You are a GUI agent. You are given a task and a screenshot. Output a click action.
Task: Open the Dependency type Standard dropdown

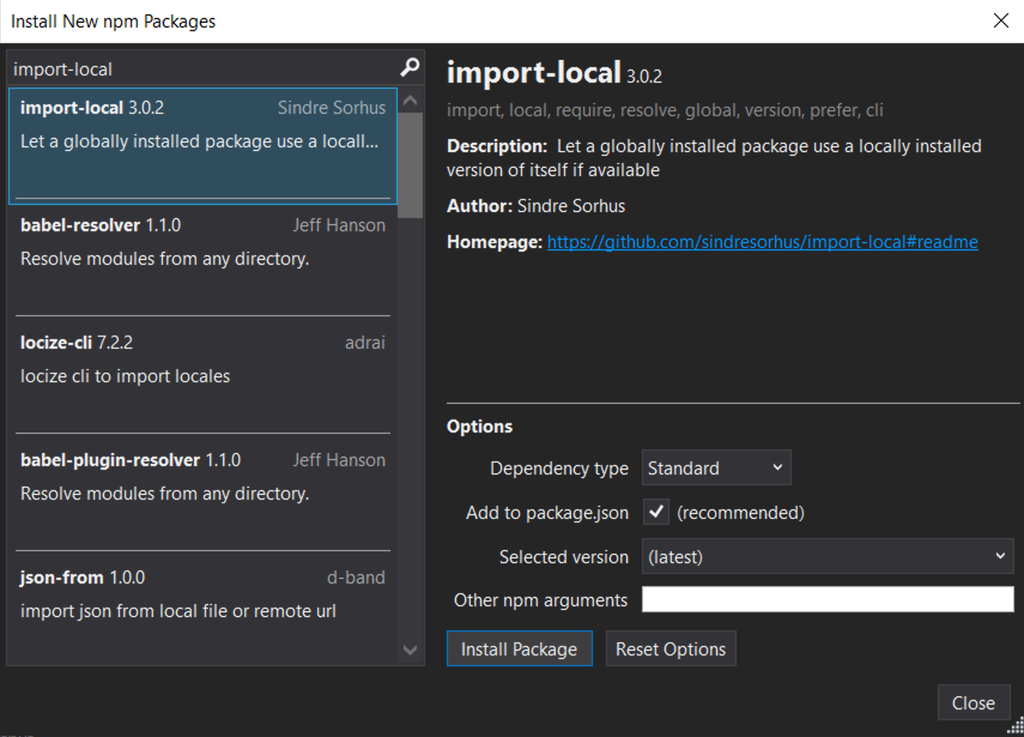[x=716, y=467]
